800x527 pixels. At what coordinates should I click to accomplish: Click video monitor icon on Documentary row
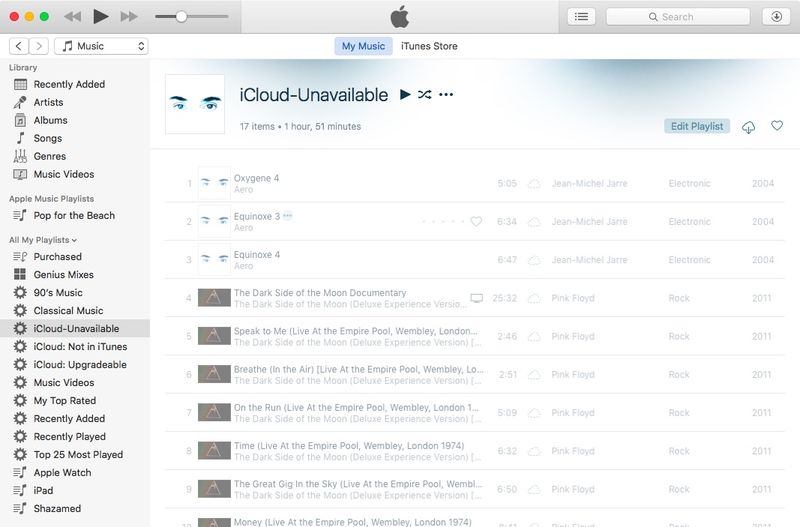pyautogui.click(x=477, y=298)
